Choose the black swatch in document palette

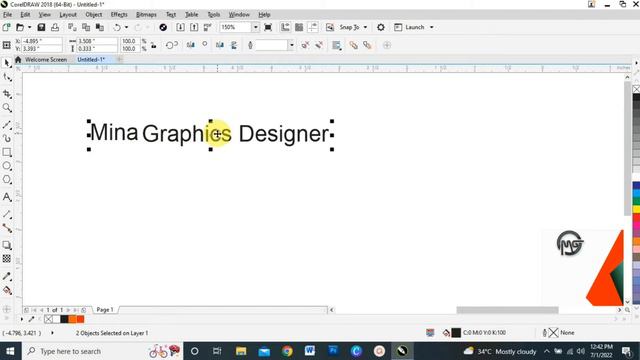[64, 319]
